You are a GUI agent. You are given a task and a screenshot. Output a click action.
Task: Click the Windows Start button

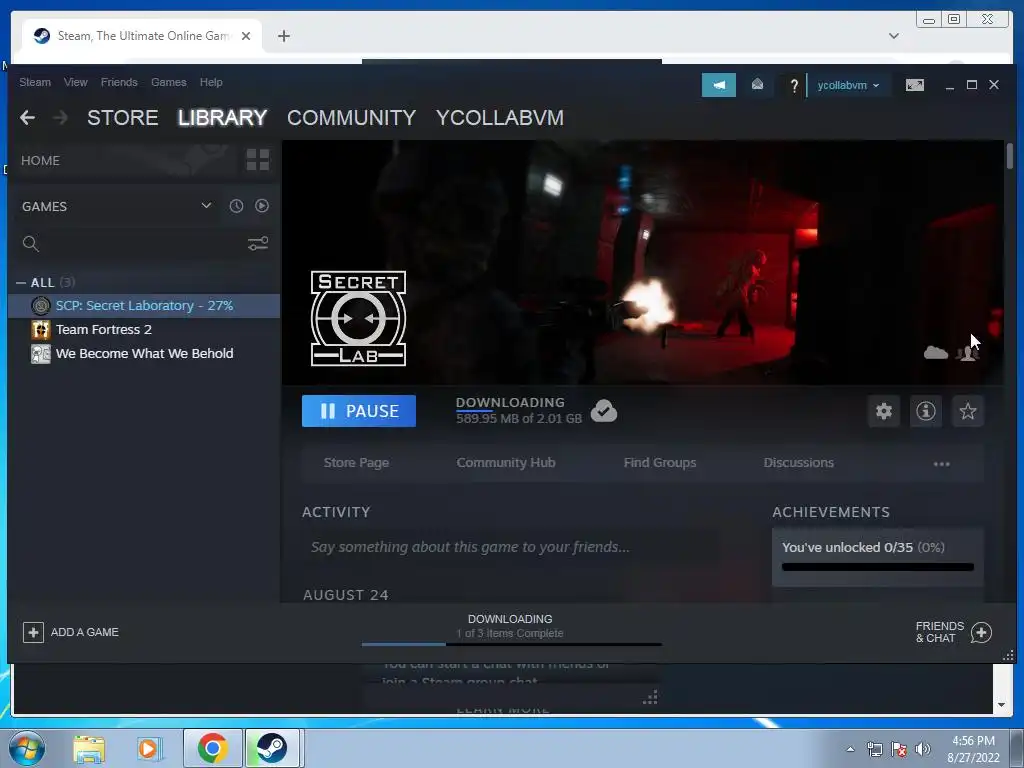[x=27, y=748]
